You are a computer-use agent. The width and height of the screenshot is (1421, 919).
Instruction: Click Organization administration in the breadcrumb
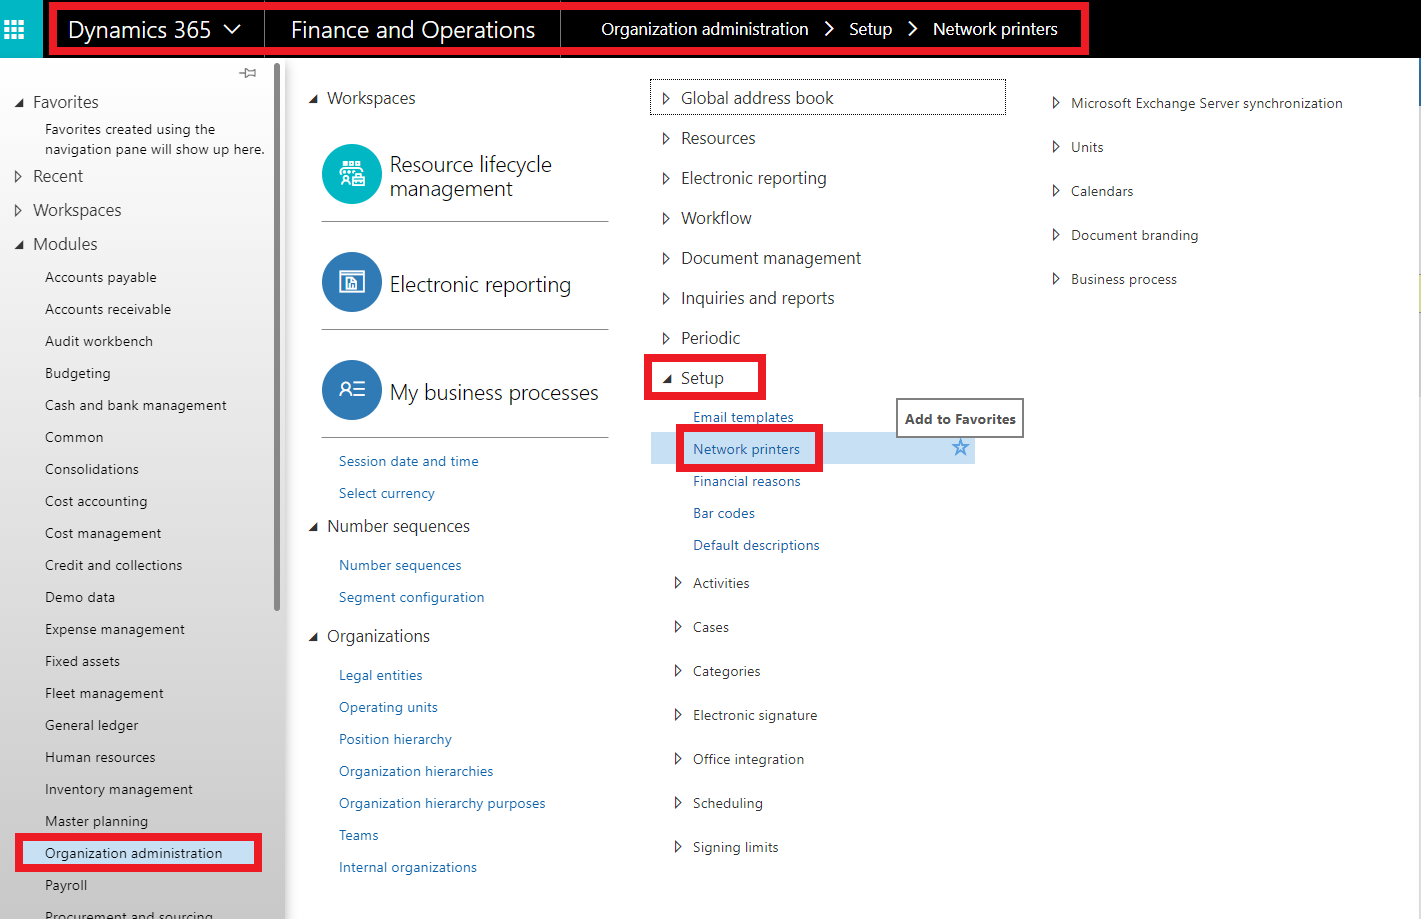coord(703,28)
